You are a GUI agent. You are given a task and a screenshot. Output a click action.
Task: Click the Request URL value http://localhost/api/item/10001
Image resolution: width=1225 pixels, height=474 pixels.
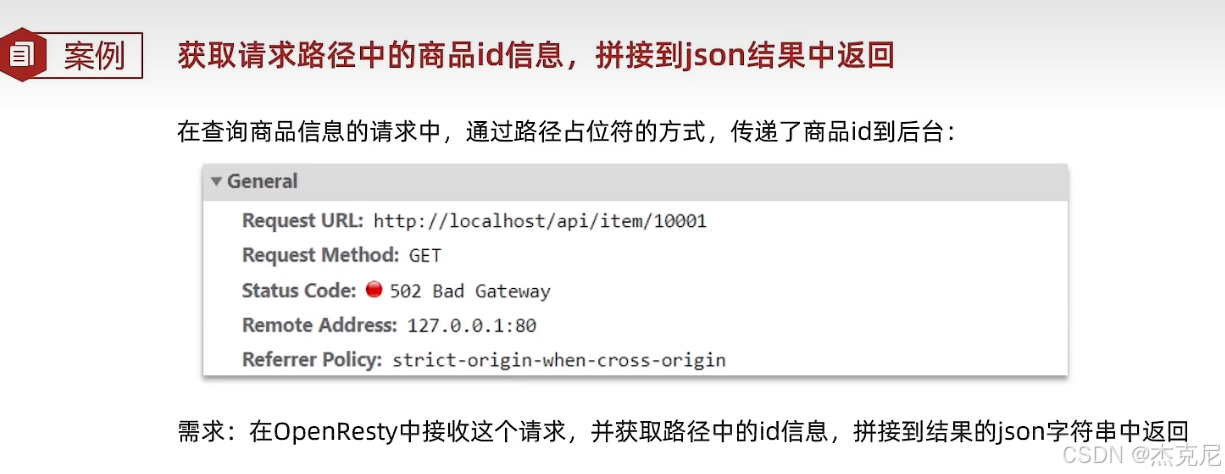540,221
